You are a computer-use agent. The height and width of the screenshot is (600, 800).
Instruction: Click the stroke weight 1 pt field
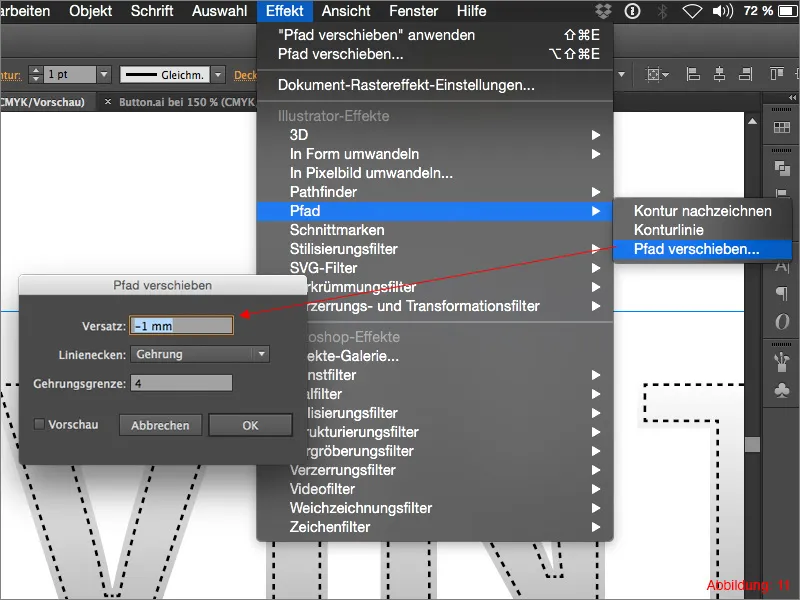(70, 74)
